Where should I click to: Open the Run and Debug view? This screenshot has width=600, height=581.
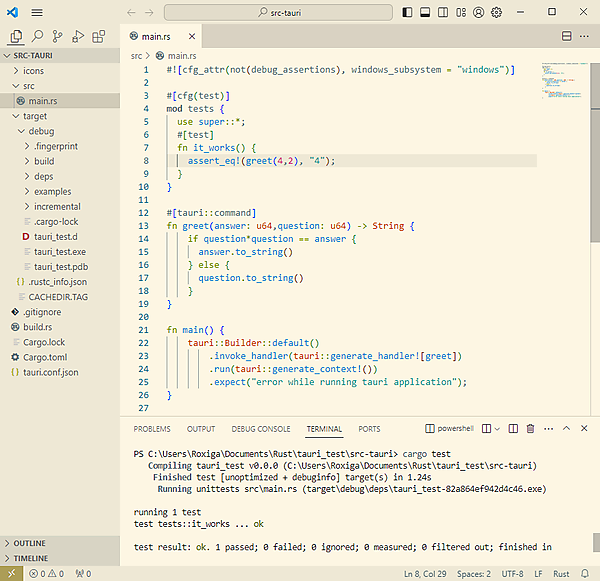(x=78, y=36)
